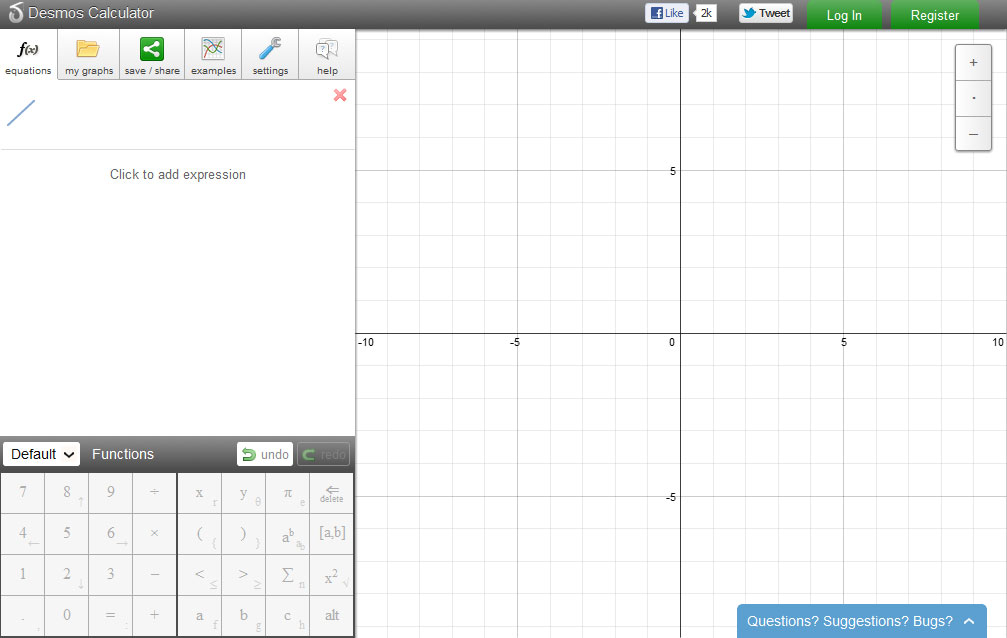Zoom in on graph with plus button

[973, 63]
